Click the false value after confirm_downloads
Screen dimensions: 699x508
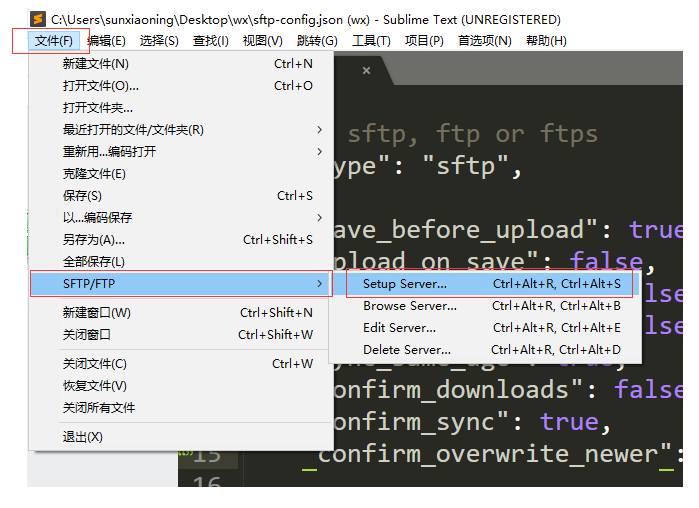coord(648,389)
